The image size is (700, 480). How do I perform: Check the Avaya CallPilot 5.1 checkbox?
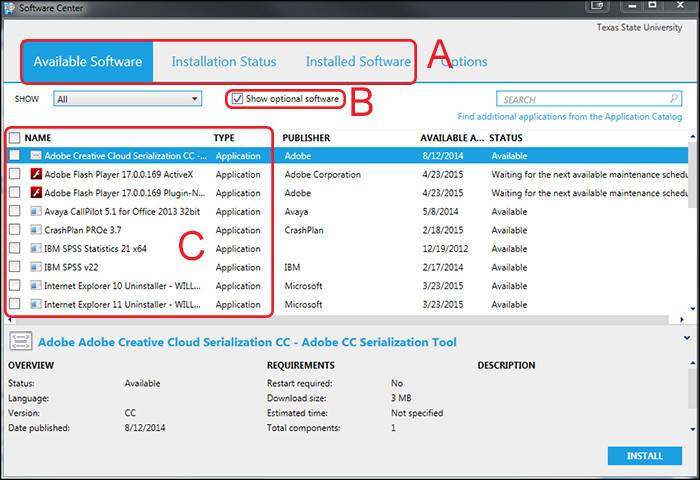pos(14,211)
